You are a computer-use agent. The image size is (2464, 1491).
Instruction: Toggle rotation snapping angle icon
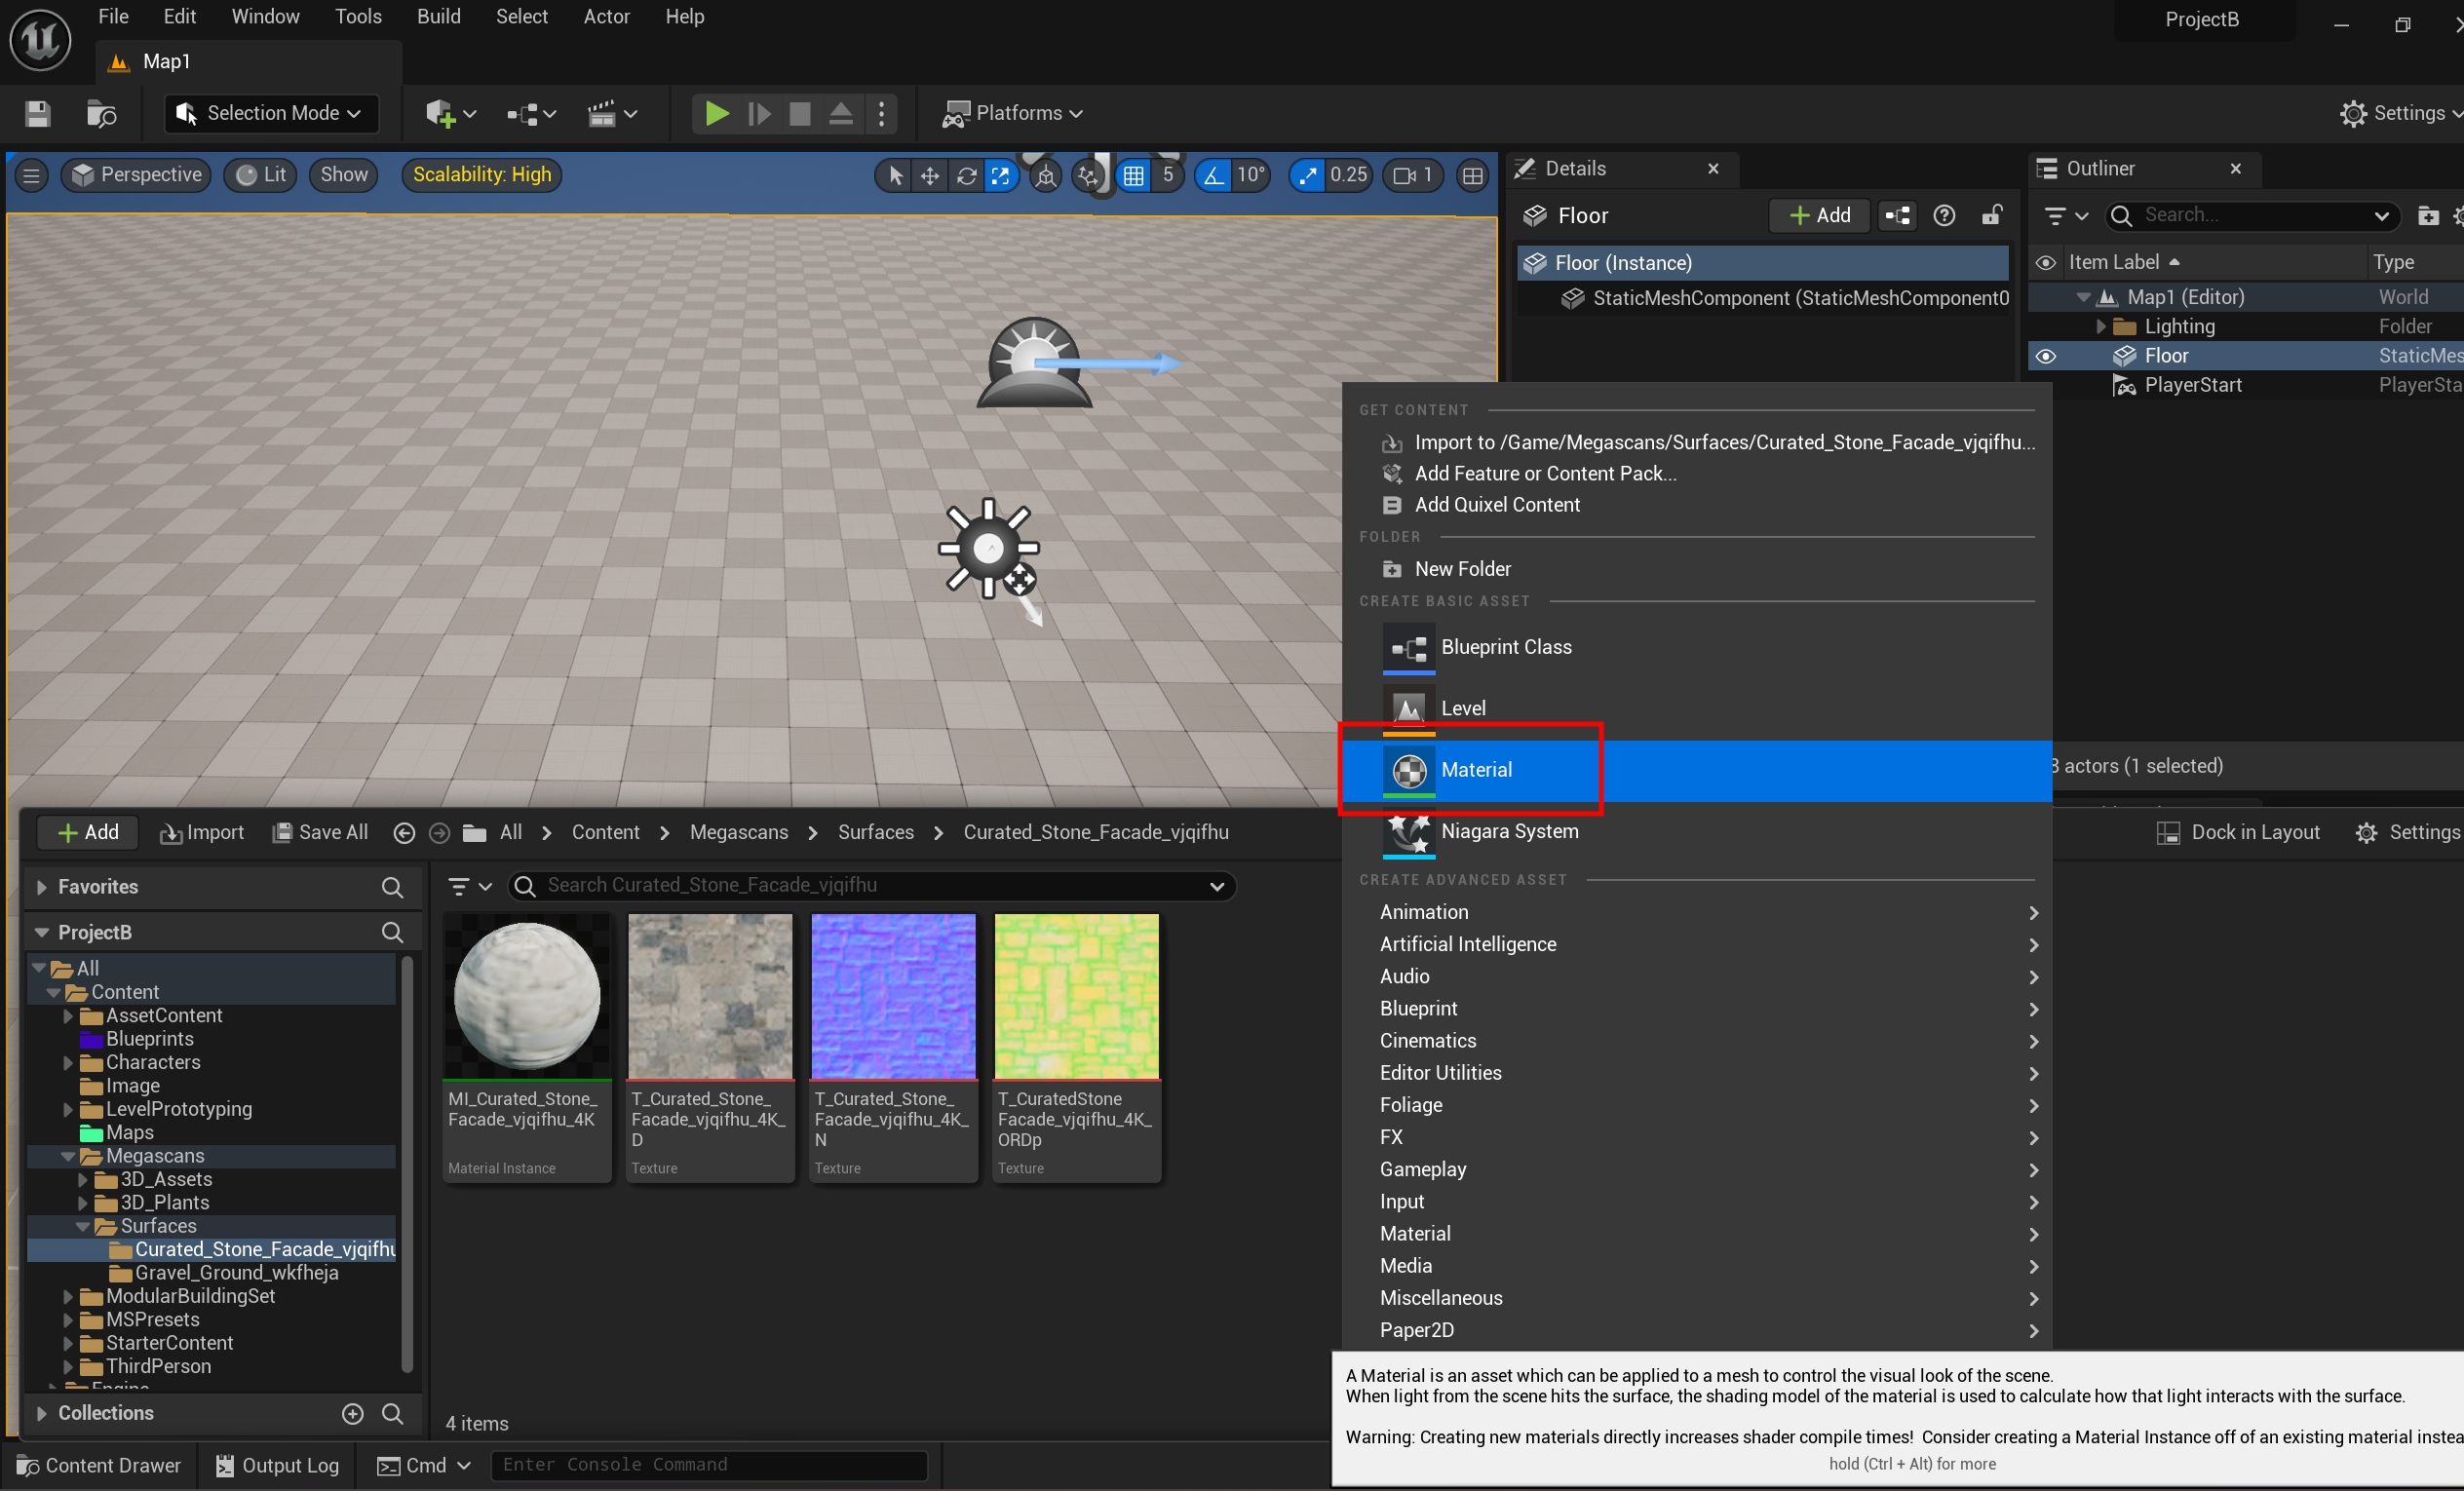(x=1213, y=176)
